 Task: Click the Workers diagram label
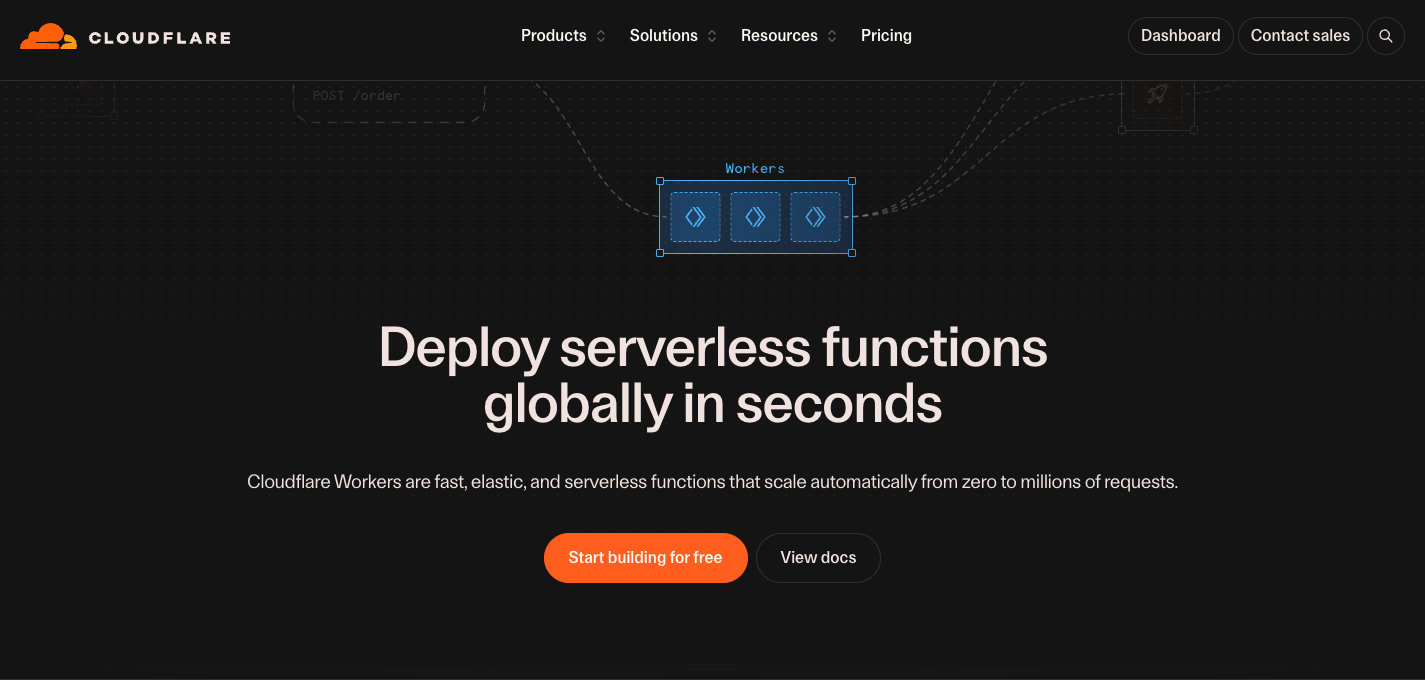(x=755, y=169)
